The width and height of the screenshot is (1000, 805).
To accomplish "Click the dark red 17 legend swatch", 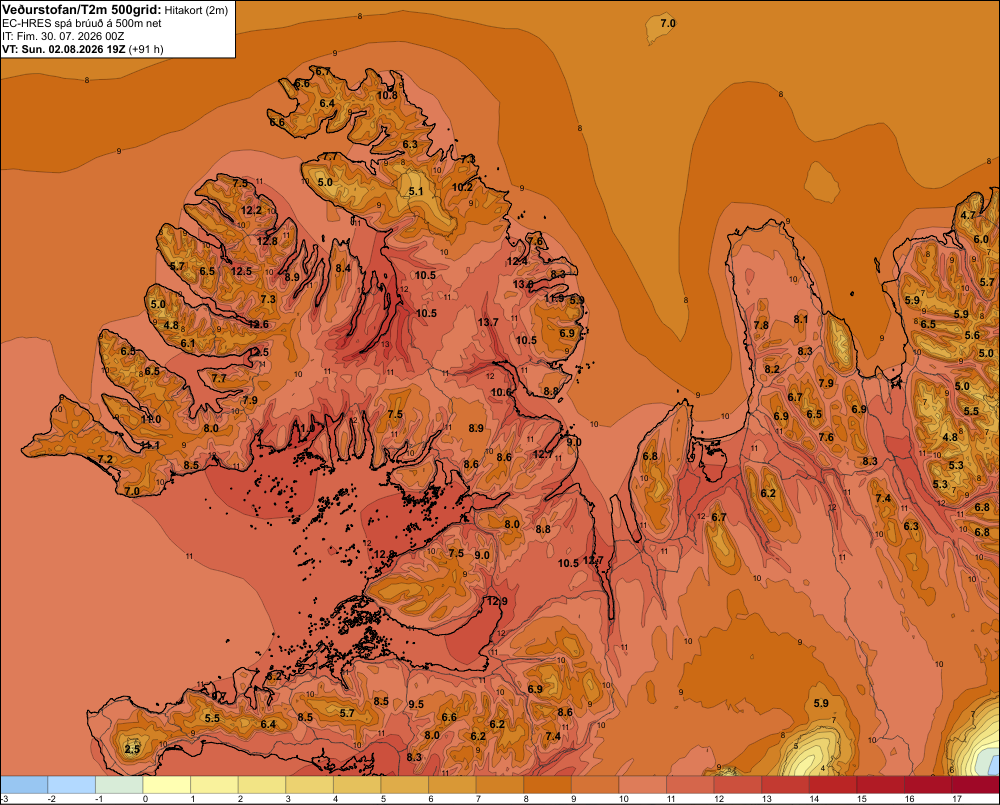I will 976,784.
